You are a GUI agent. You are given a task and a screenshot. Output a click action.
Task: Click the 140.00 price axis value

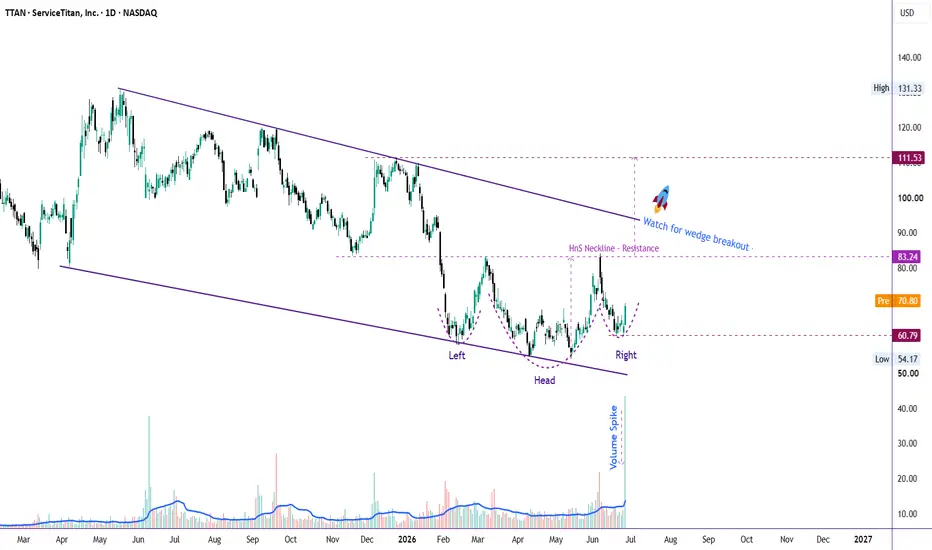[909, 58]
